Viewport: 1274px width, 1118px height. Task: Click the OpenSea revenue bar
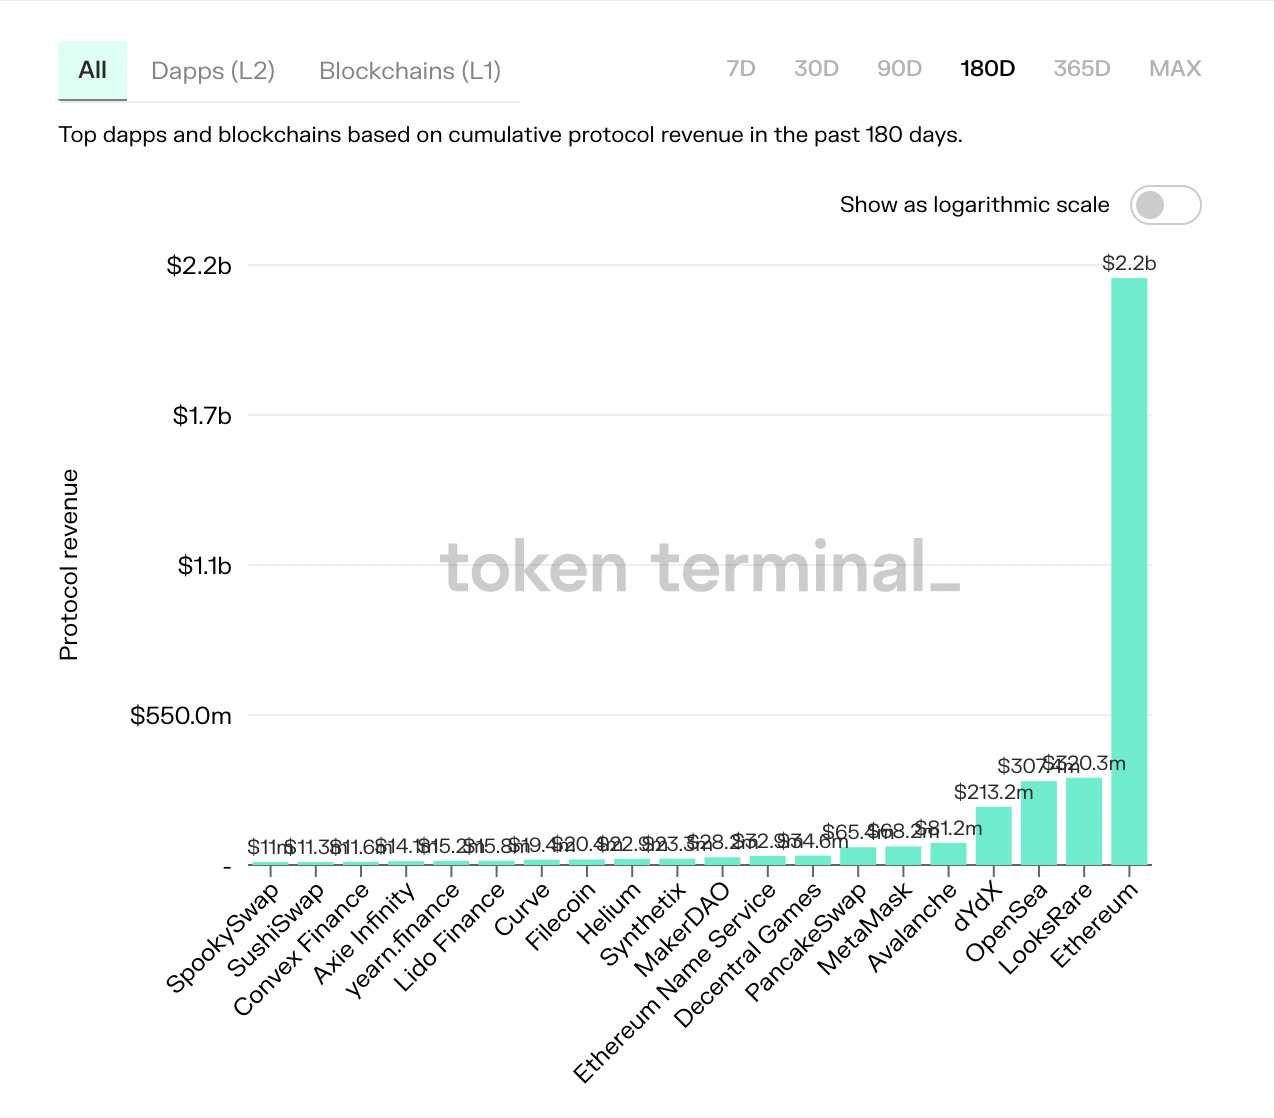click(x=1039, y=823)
